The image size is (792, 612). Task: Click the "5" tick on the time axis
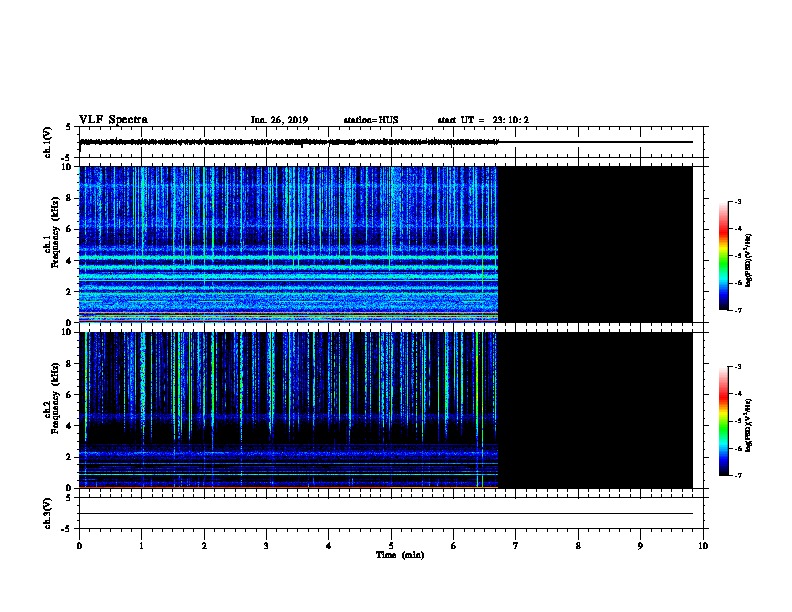tap(391, 546)
